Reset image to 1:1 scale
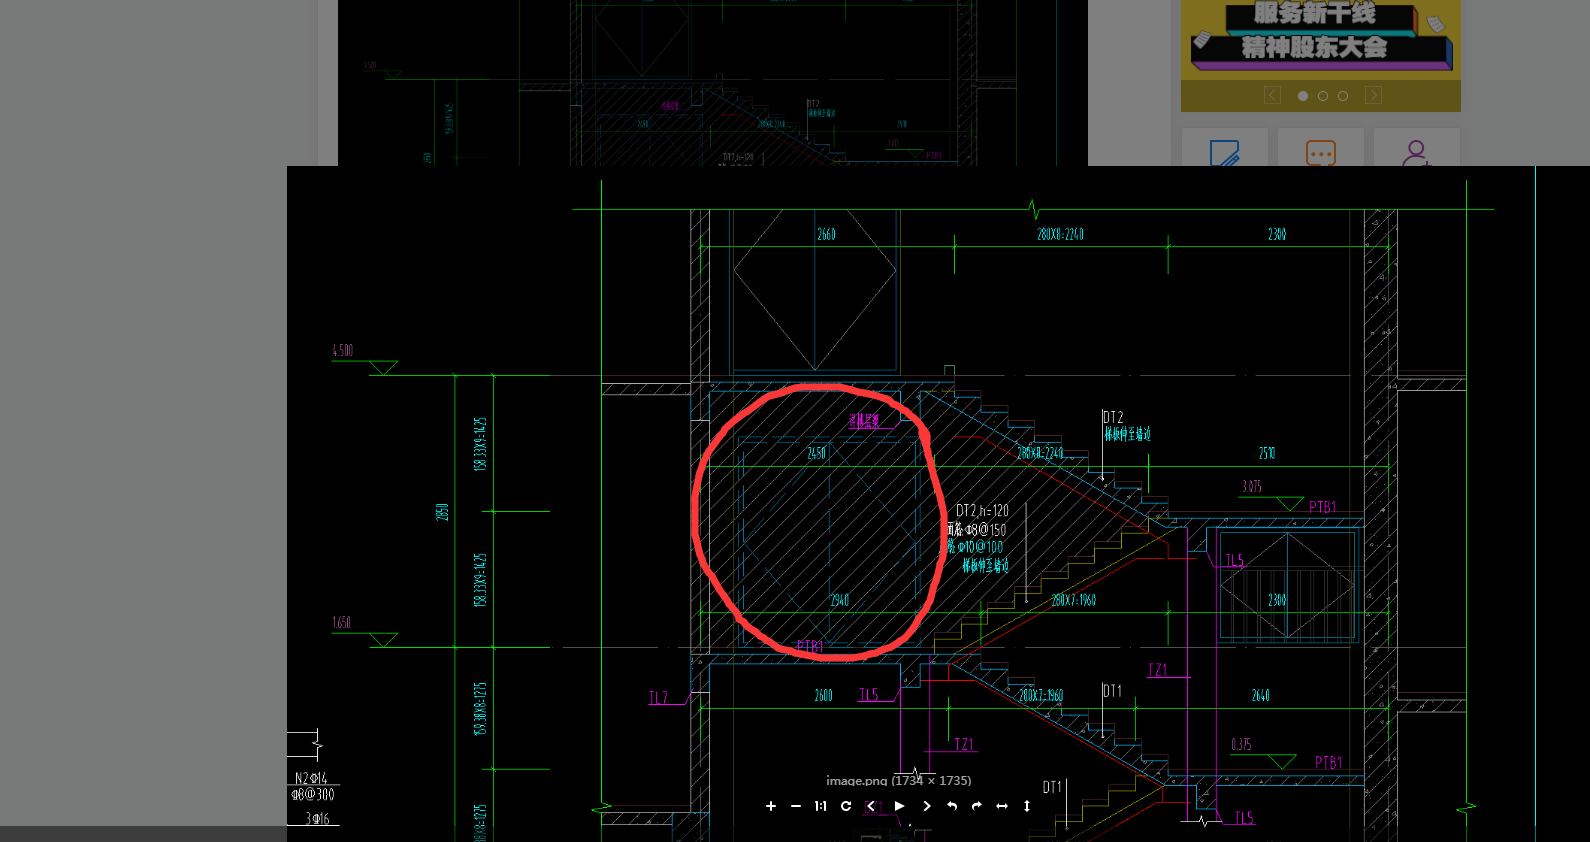The height and width of the screenshot is (842, 1590). (820, 806)
